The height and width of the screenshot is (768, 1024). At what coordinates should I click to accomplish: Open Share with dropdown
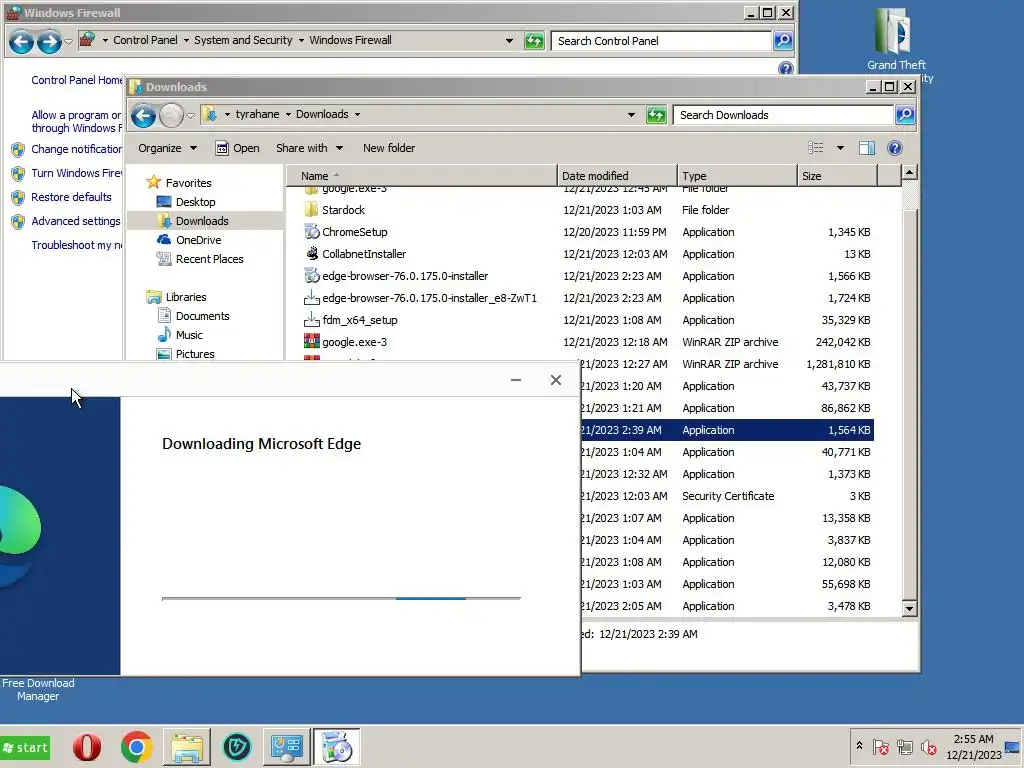(309, 148)
